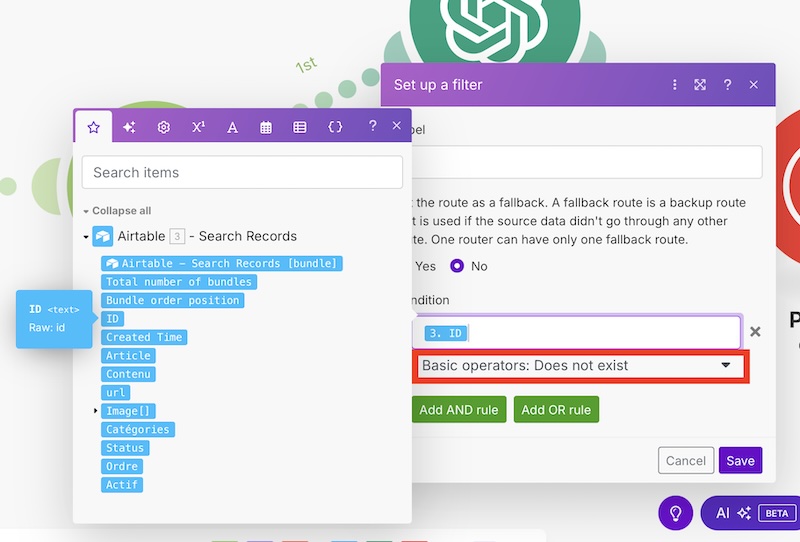Image resolution: width=800 pixels, height=542 pixels.
Task: Select the Ordre pill
Action: coord(122,466)
